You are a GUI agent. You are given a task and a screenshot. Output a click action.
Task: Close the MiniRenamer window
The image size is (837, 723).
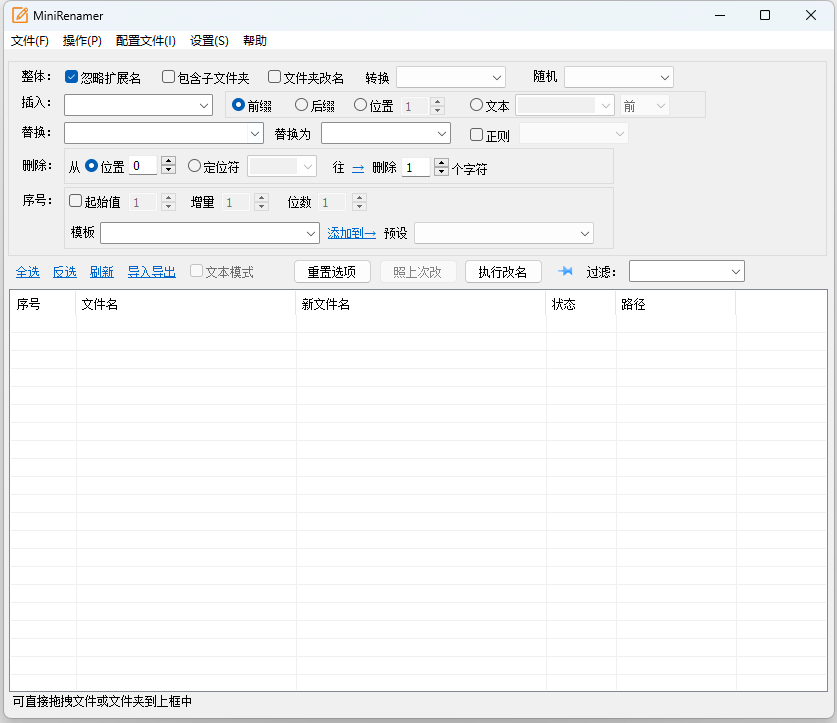(x=811, y=15)
